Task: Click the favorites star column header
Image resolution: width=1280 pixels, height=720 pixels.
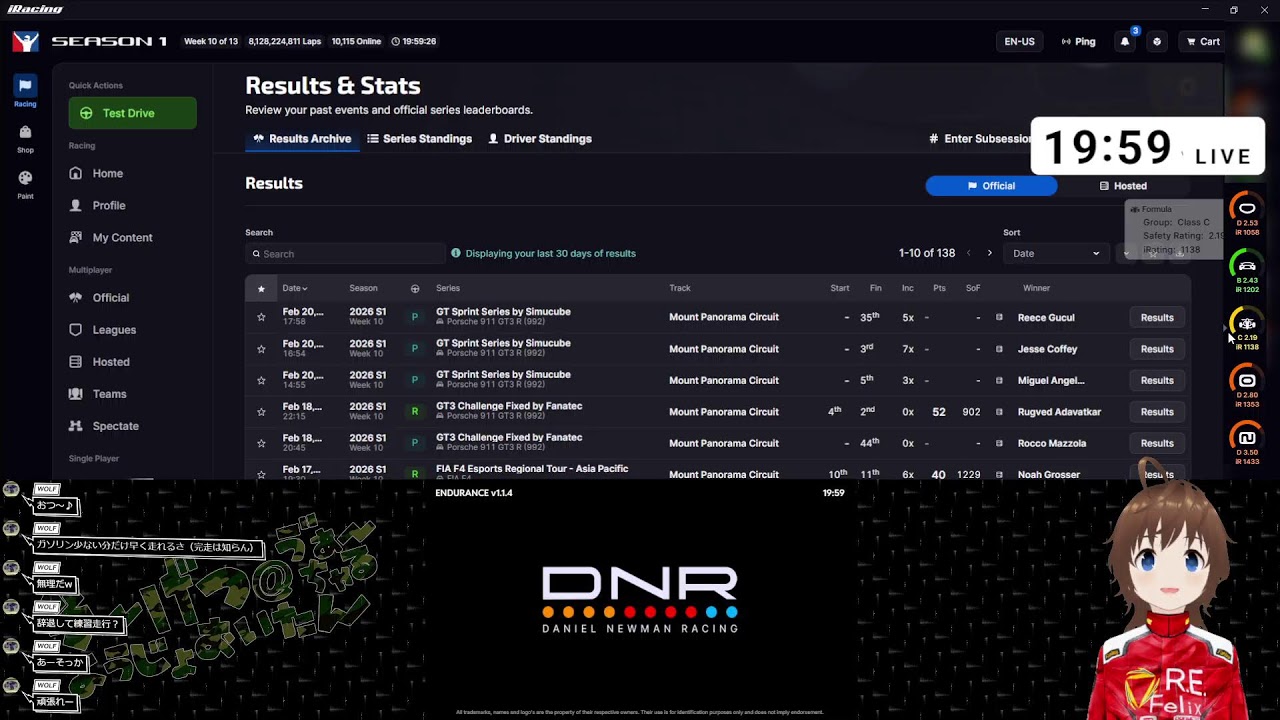Action: (261, 289)
